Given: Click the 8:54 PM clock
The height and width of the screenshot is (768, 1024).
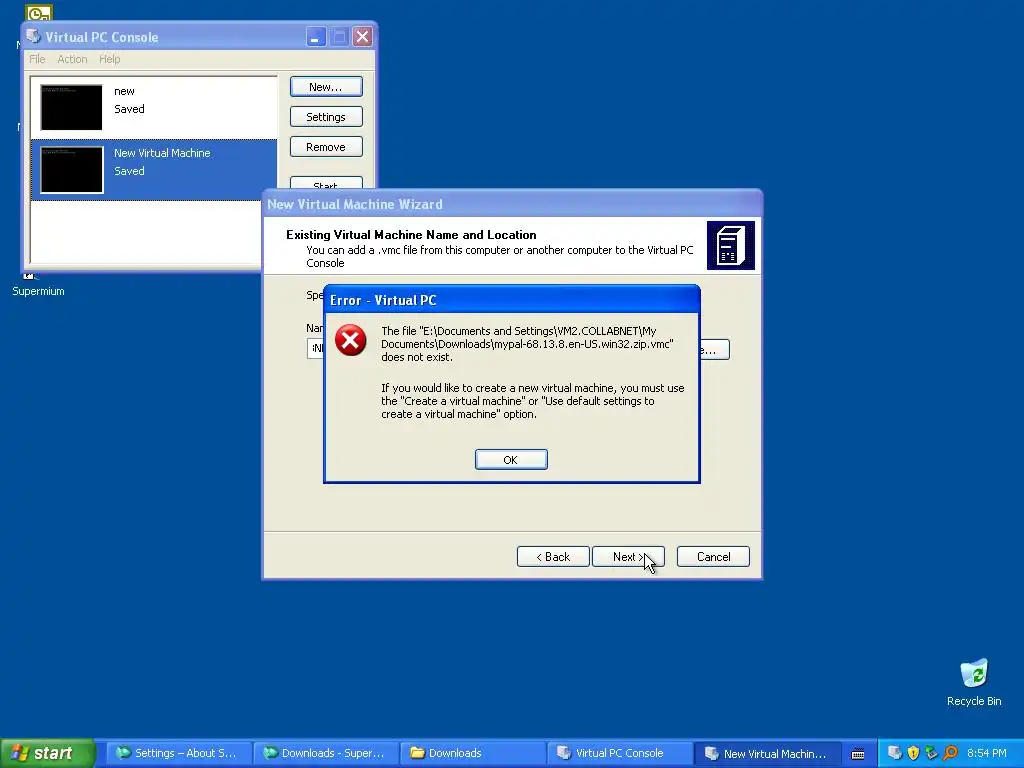Looking at the screenshot, I should [x=987, y=753].
